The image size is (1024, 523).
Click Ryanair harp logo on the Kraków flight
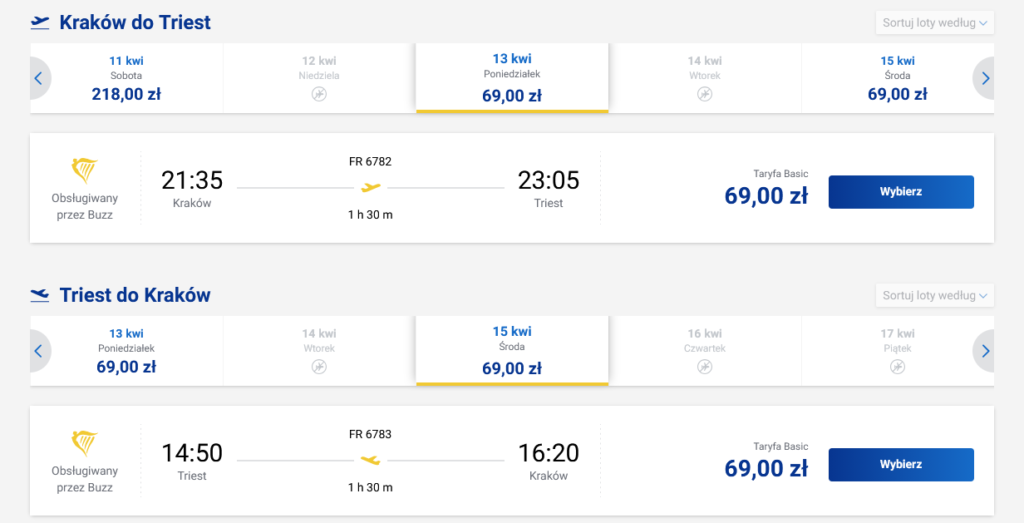(x=85, y=169)
